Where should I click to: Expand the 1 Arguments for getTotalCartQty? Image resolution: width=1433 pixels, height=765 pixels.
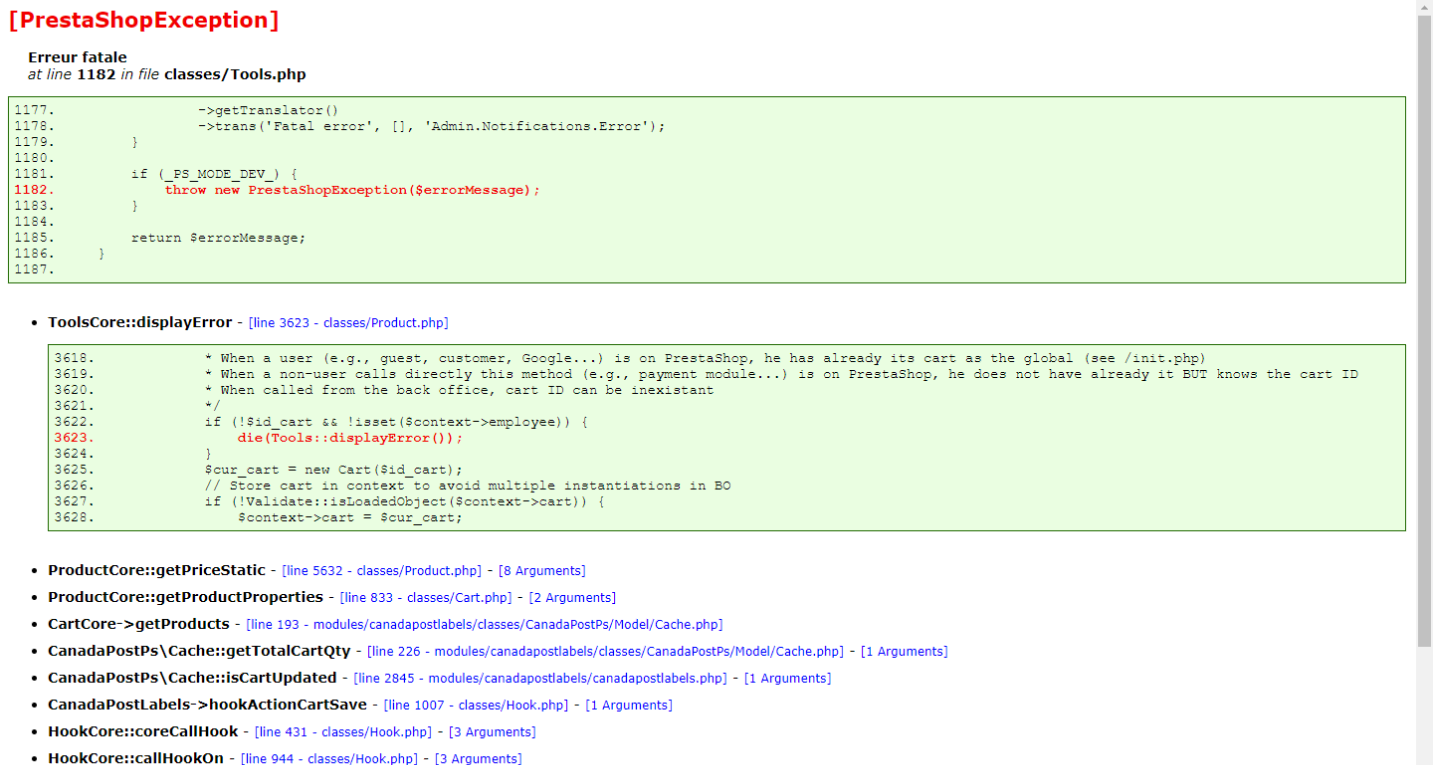coord(904,651)
